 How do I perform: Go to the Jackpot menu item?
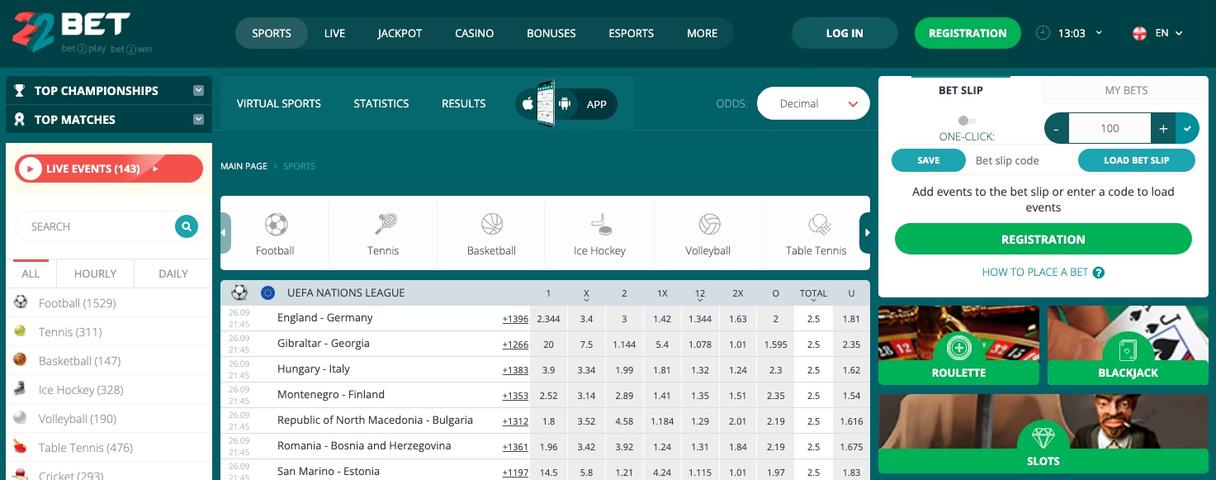pyautogui.click(x=400, y=33)
